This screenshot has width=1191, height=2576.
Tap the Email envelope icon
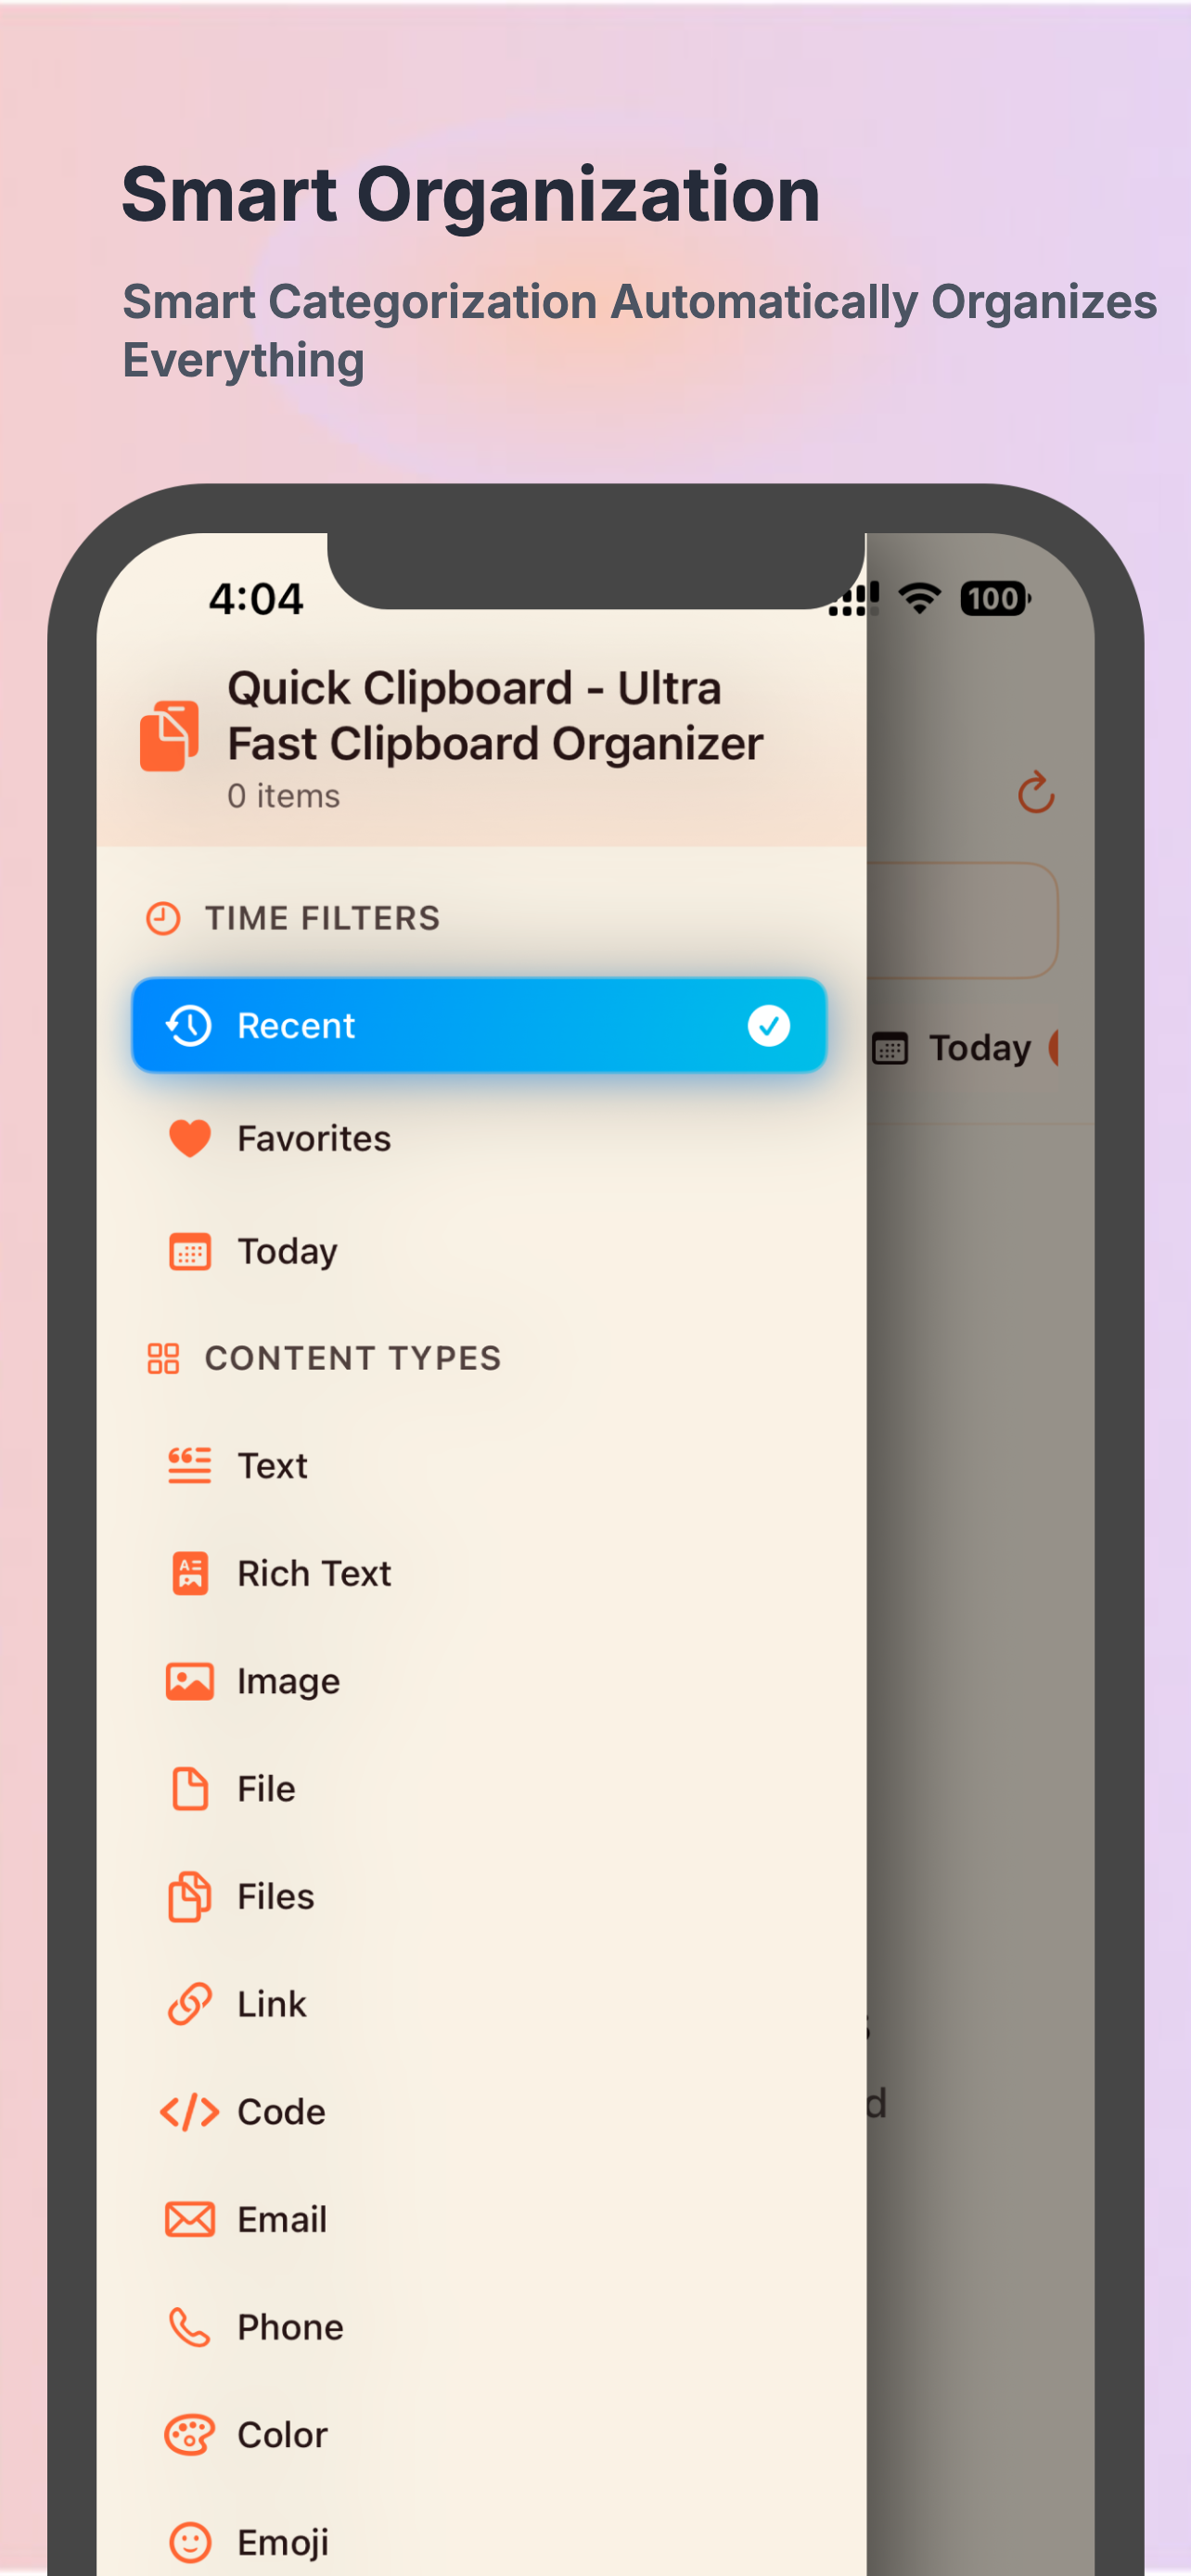[190, 2219]
